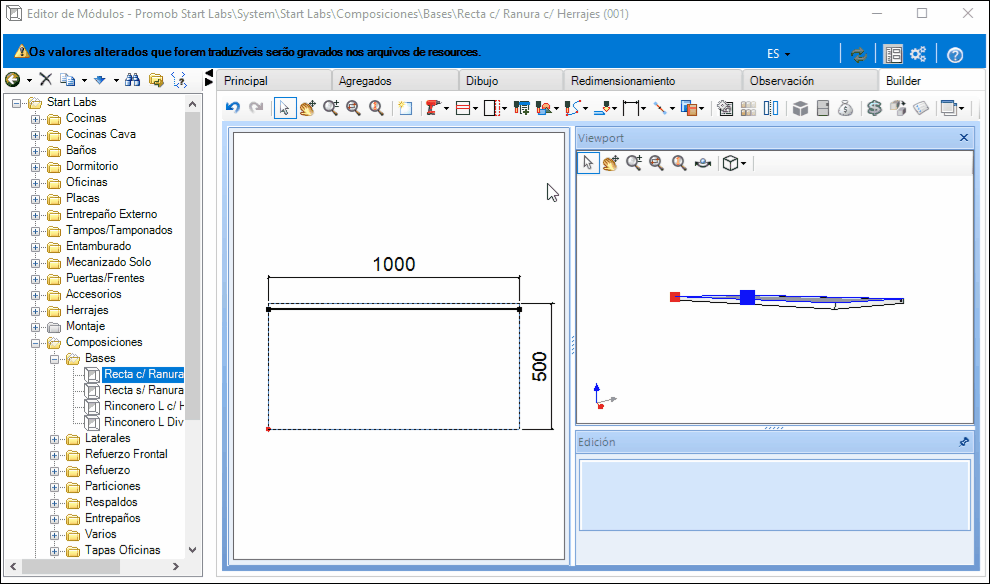990x584 pixels.
Task: Click the tree horizontal scrollbar right arrow
Action: click(176, 567)
